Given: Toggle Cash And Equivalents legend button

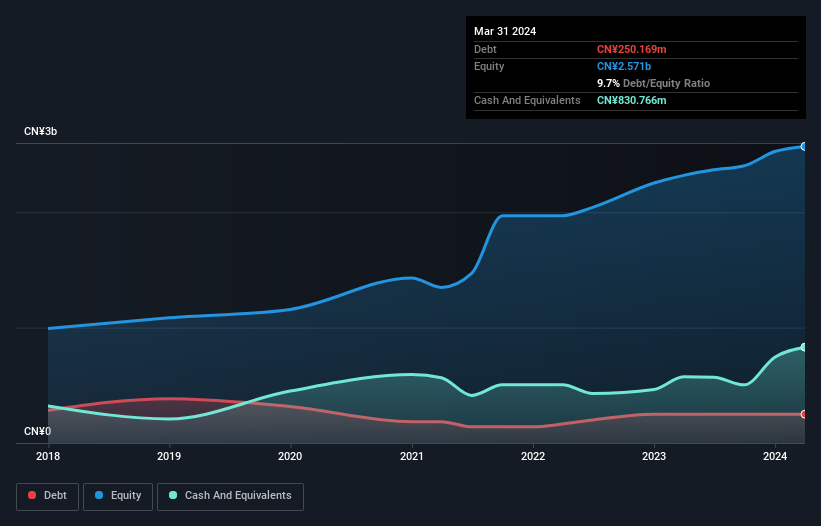Looking at the screenshot, I should (230, 496).
